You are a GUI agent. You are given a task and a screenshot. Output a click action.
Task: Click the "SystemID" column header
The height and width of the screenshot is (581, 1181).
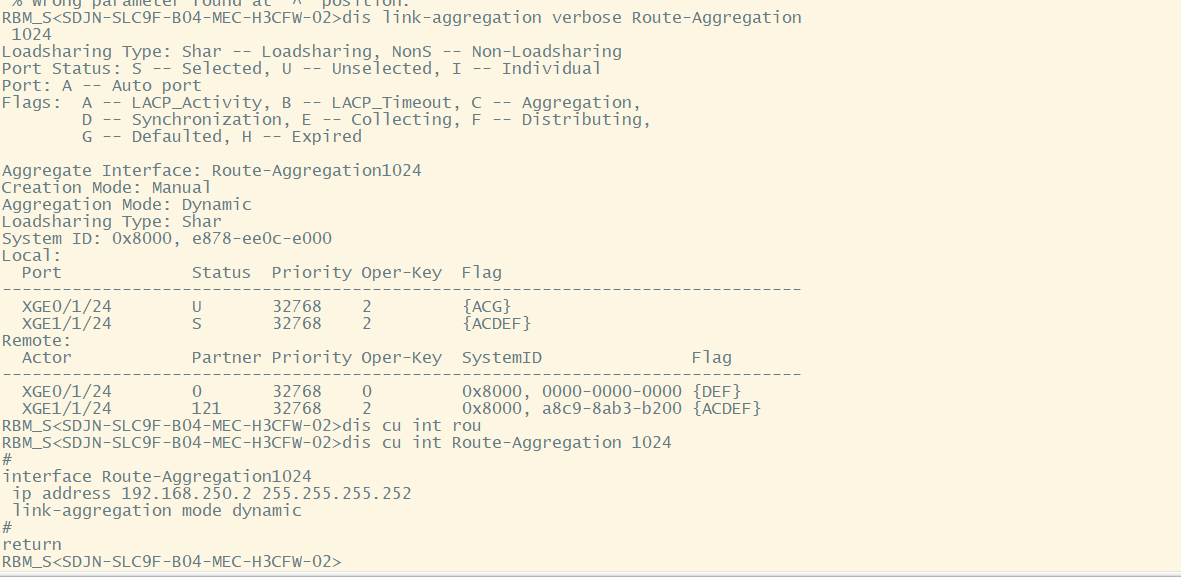(501, 358)
